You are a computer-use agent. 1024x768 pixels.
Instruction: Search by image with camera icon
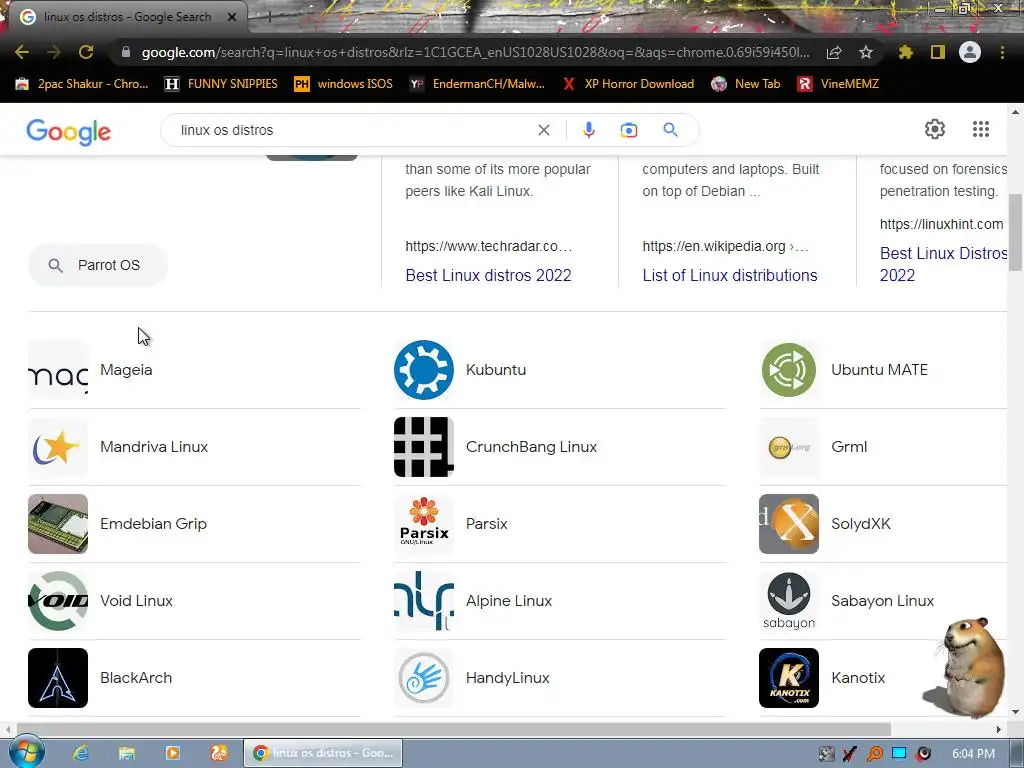629,130
